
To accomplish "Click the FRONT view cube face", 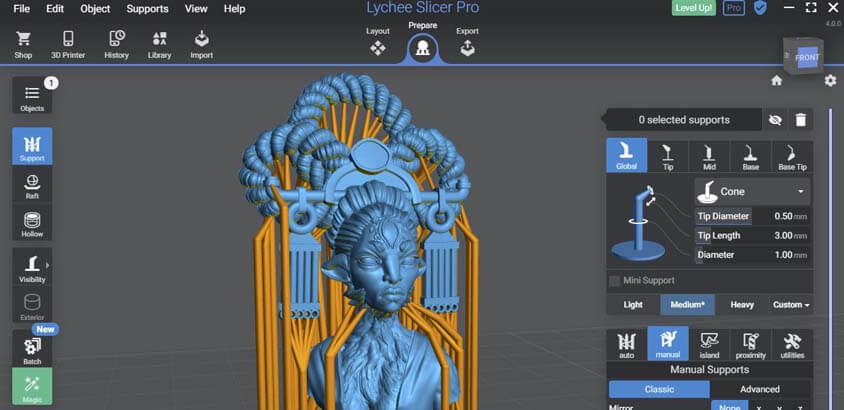I will [807, 58].
